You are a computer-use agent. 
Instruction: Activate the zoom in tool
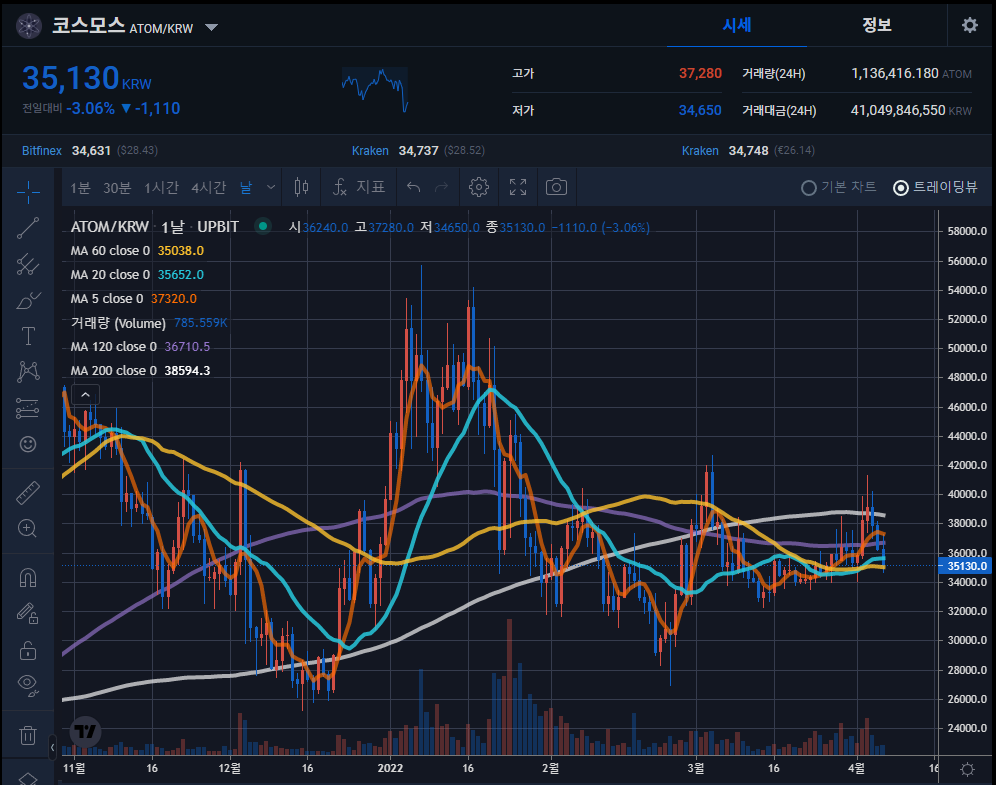tap(28, 528)
